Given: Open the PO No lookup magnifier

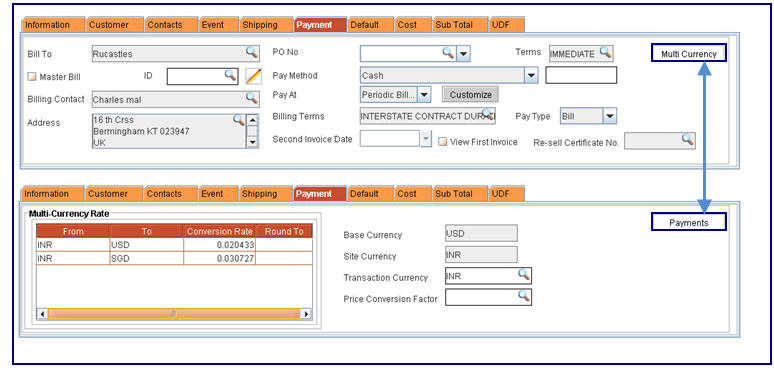Looking at the screenshot, I should 448,52.
